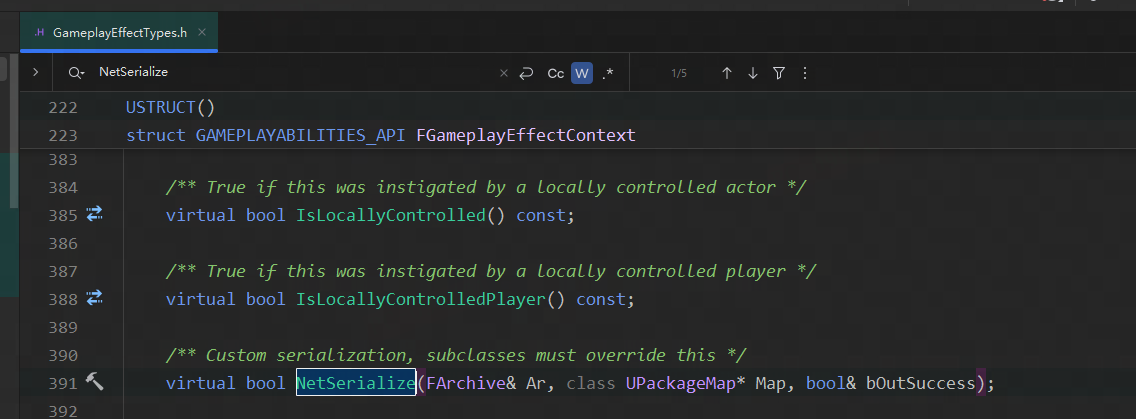Image resolution: width=1136 pixels, height=419 pixels.
Task: Click FArchive type in NetSerialize signature
Action: 465,383
